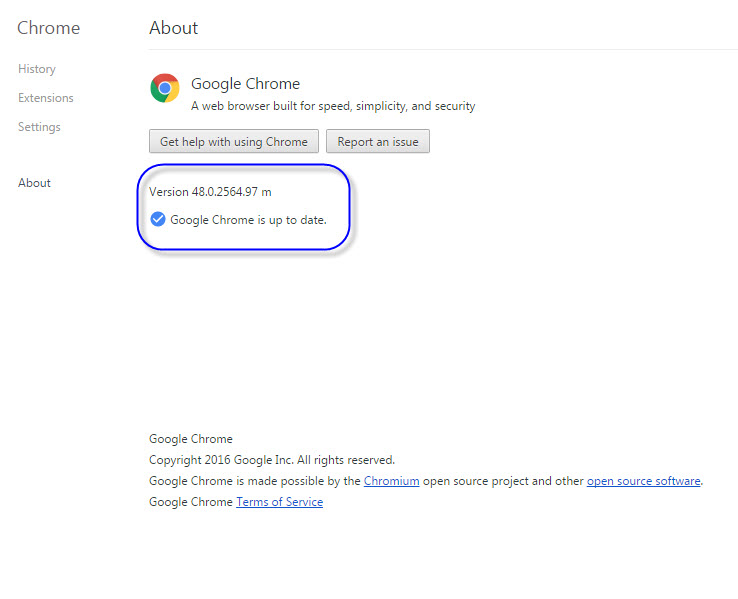Follow the open source software link
This screenshot has height=599, width=738.
643,481
